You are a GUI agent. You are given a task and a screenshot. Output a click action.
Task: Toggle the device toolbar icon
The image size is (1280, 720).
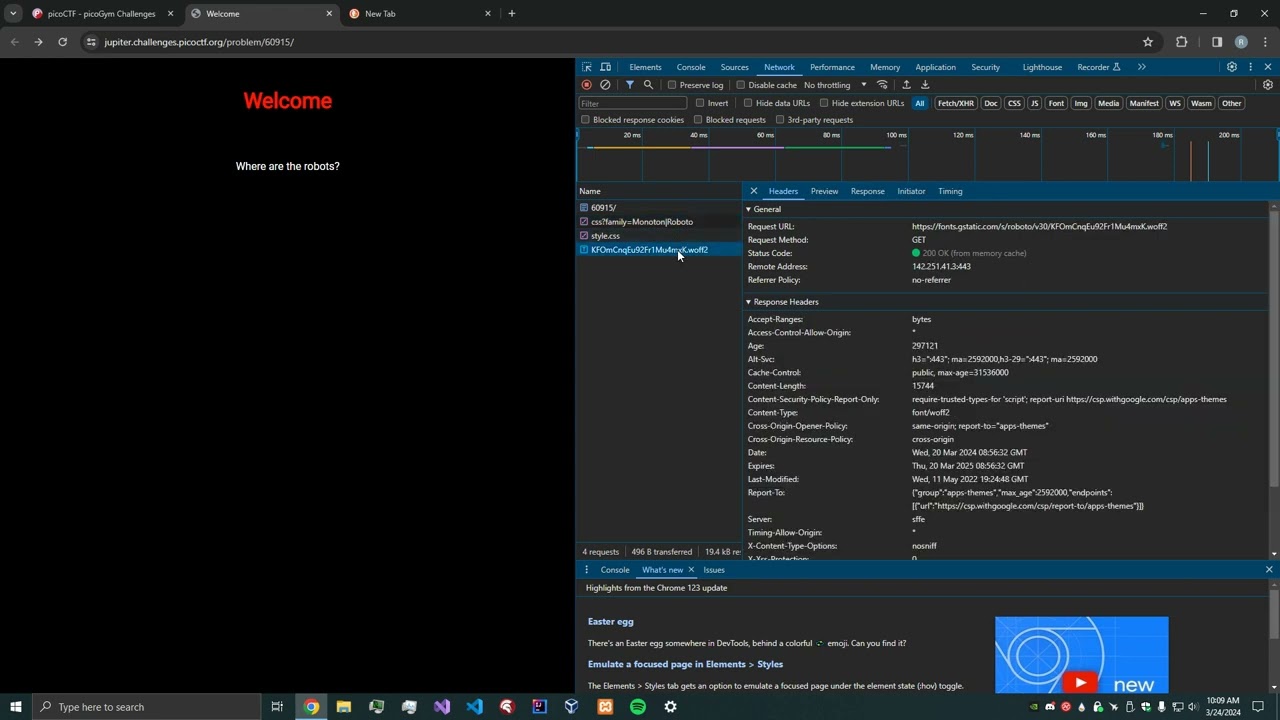click(606, 67)
